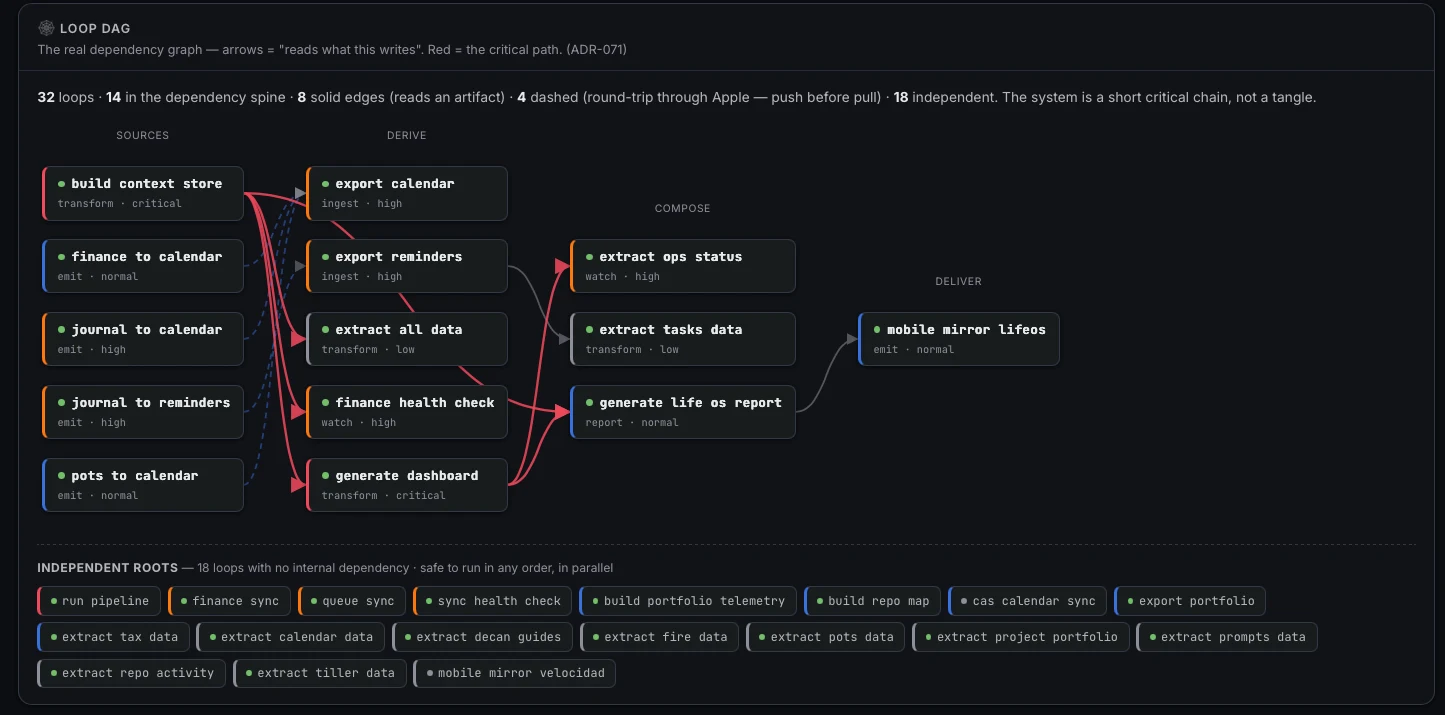Click the LOOP DAG title text
The image size is (1445, 715).
click(x=95, y=28)
